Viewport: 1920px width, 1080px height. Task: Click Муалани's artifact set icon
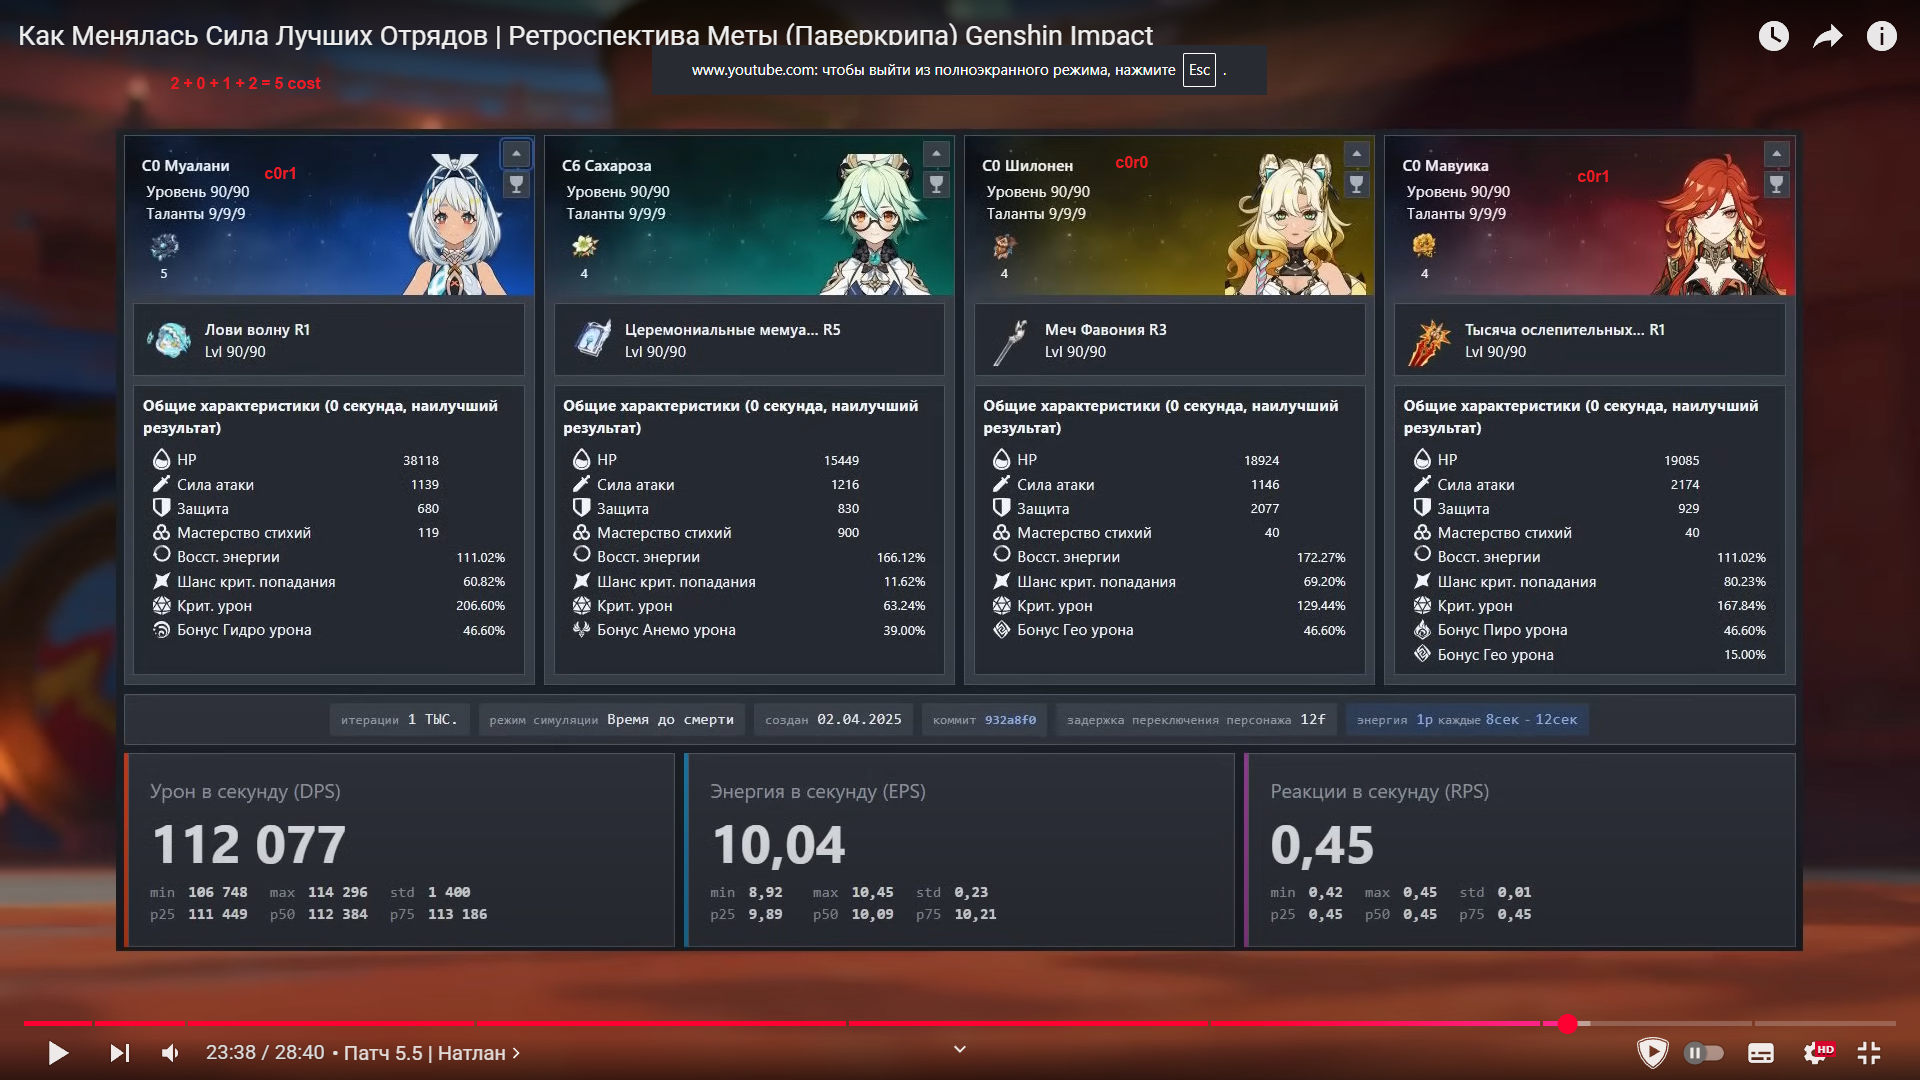click(x=164, y=246)
